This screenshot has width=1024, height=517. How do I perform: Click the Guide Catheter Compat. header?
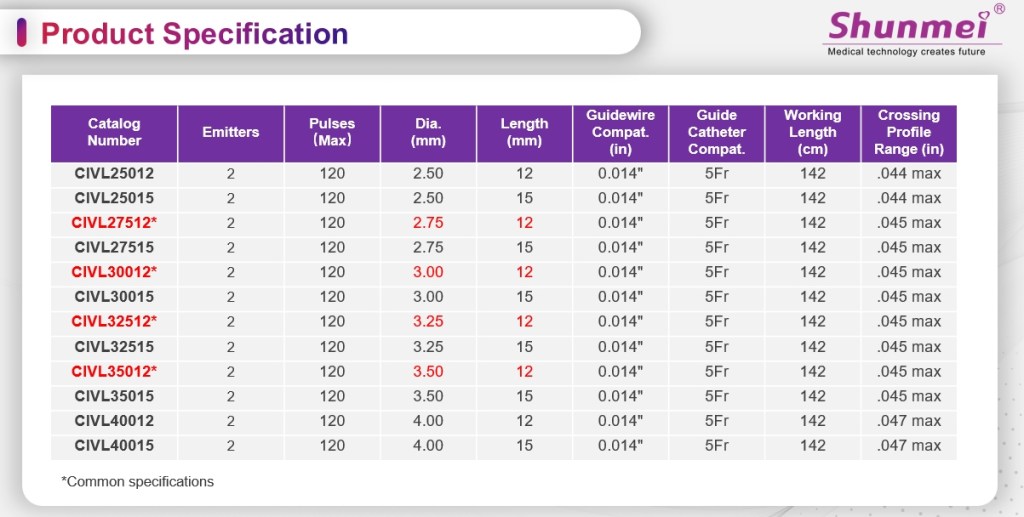(x=716, y=132)
